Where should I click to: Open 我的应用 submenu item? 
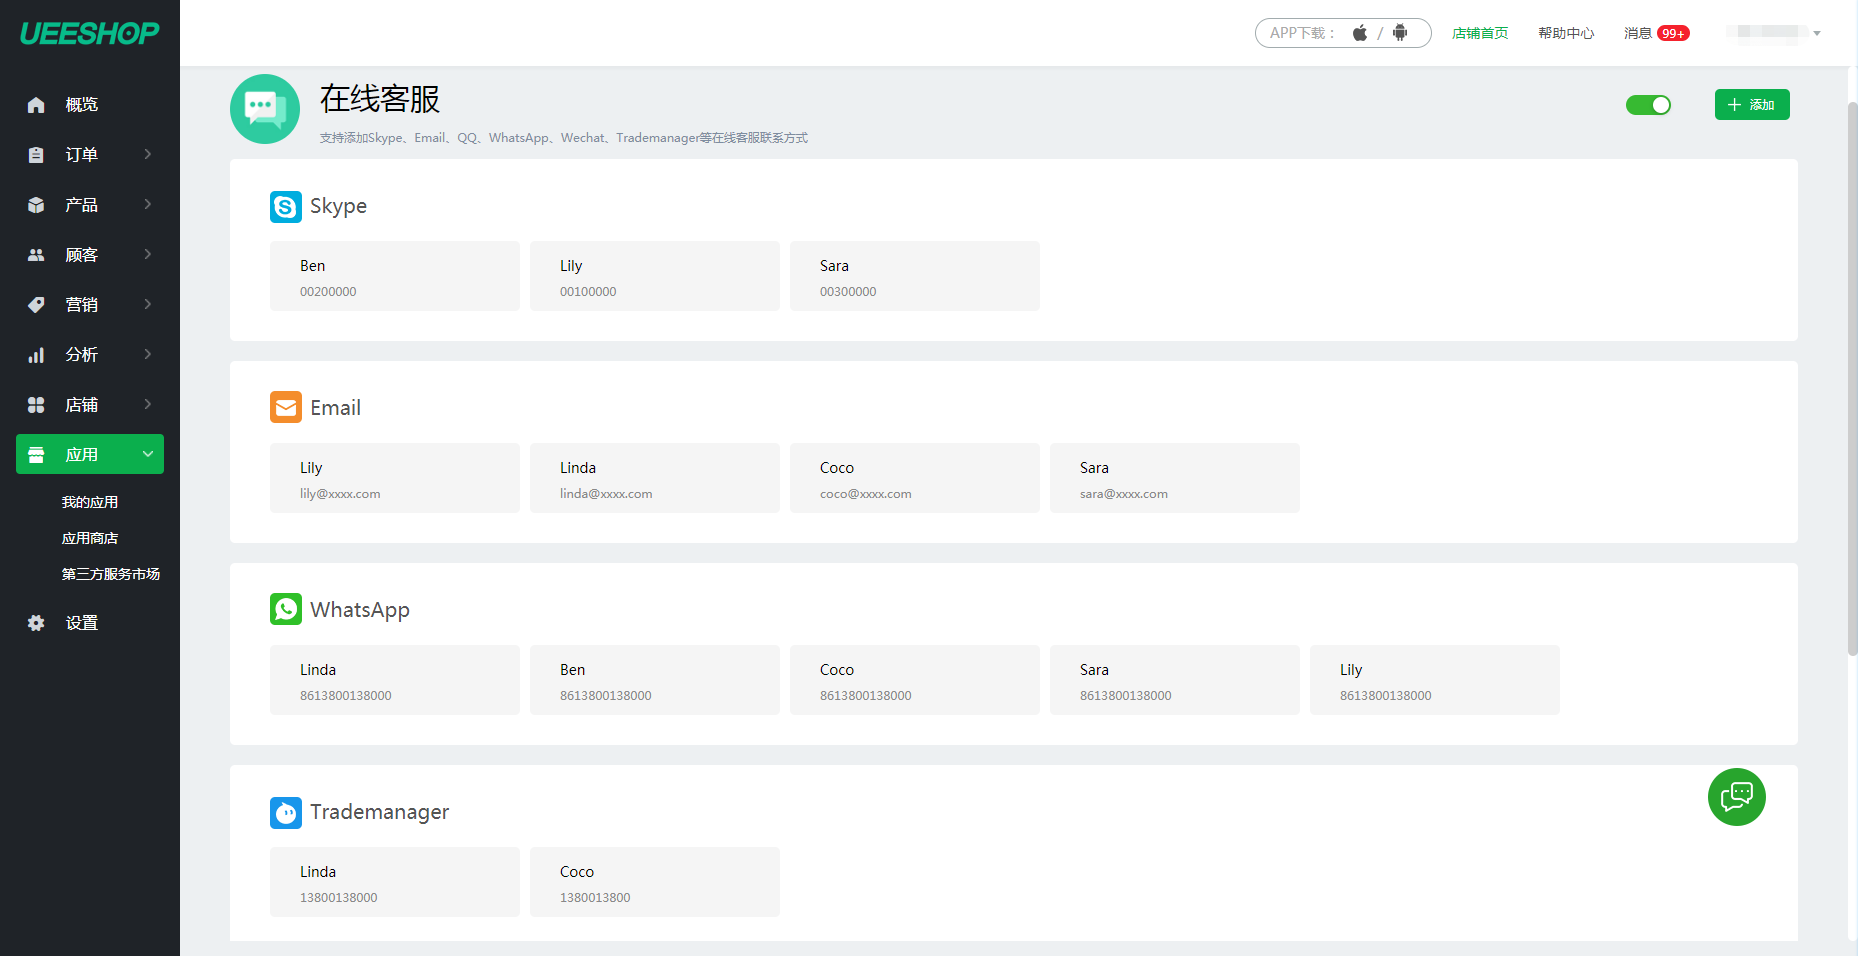tap(90, 502)
